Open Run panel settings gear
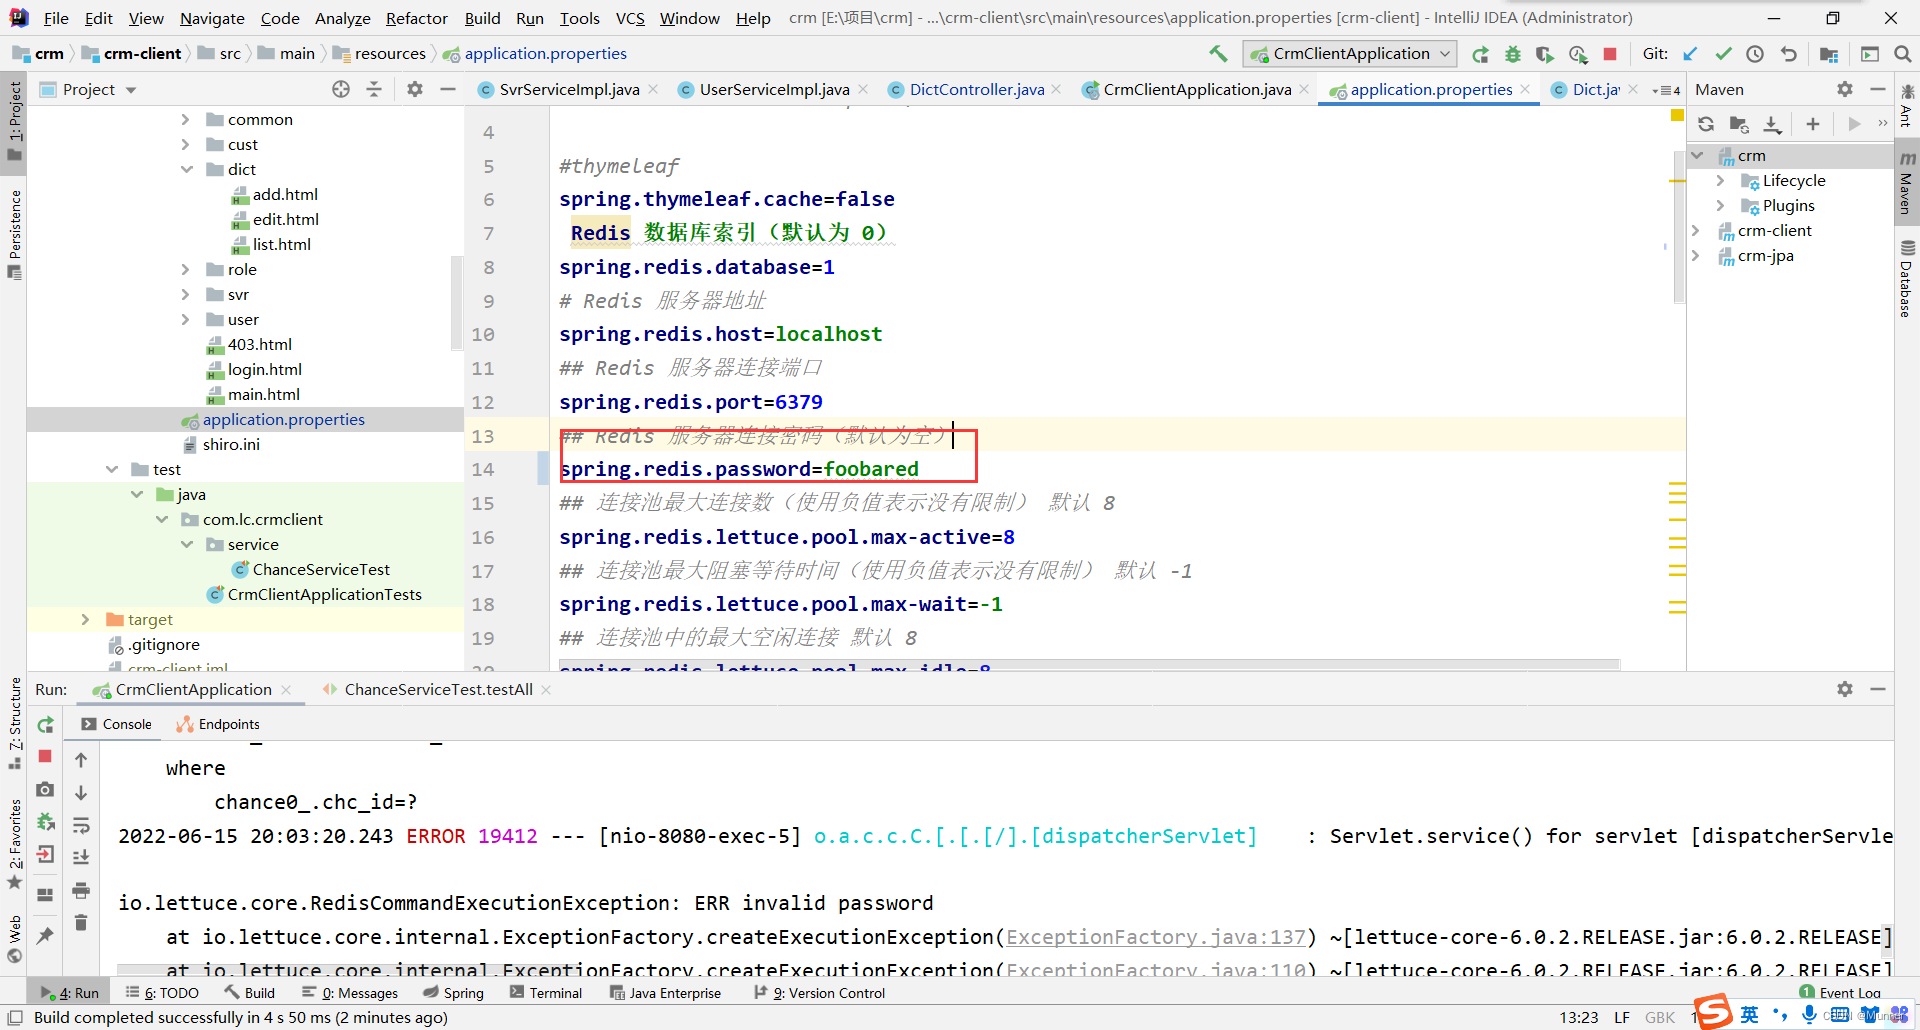Screen dimensions: 1920x1030 1845,689
